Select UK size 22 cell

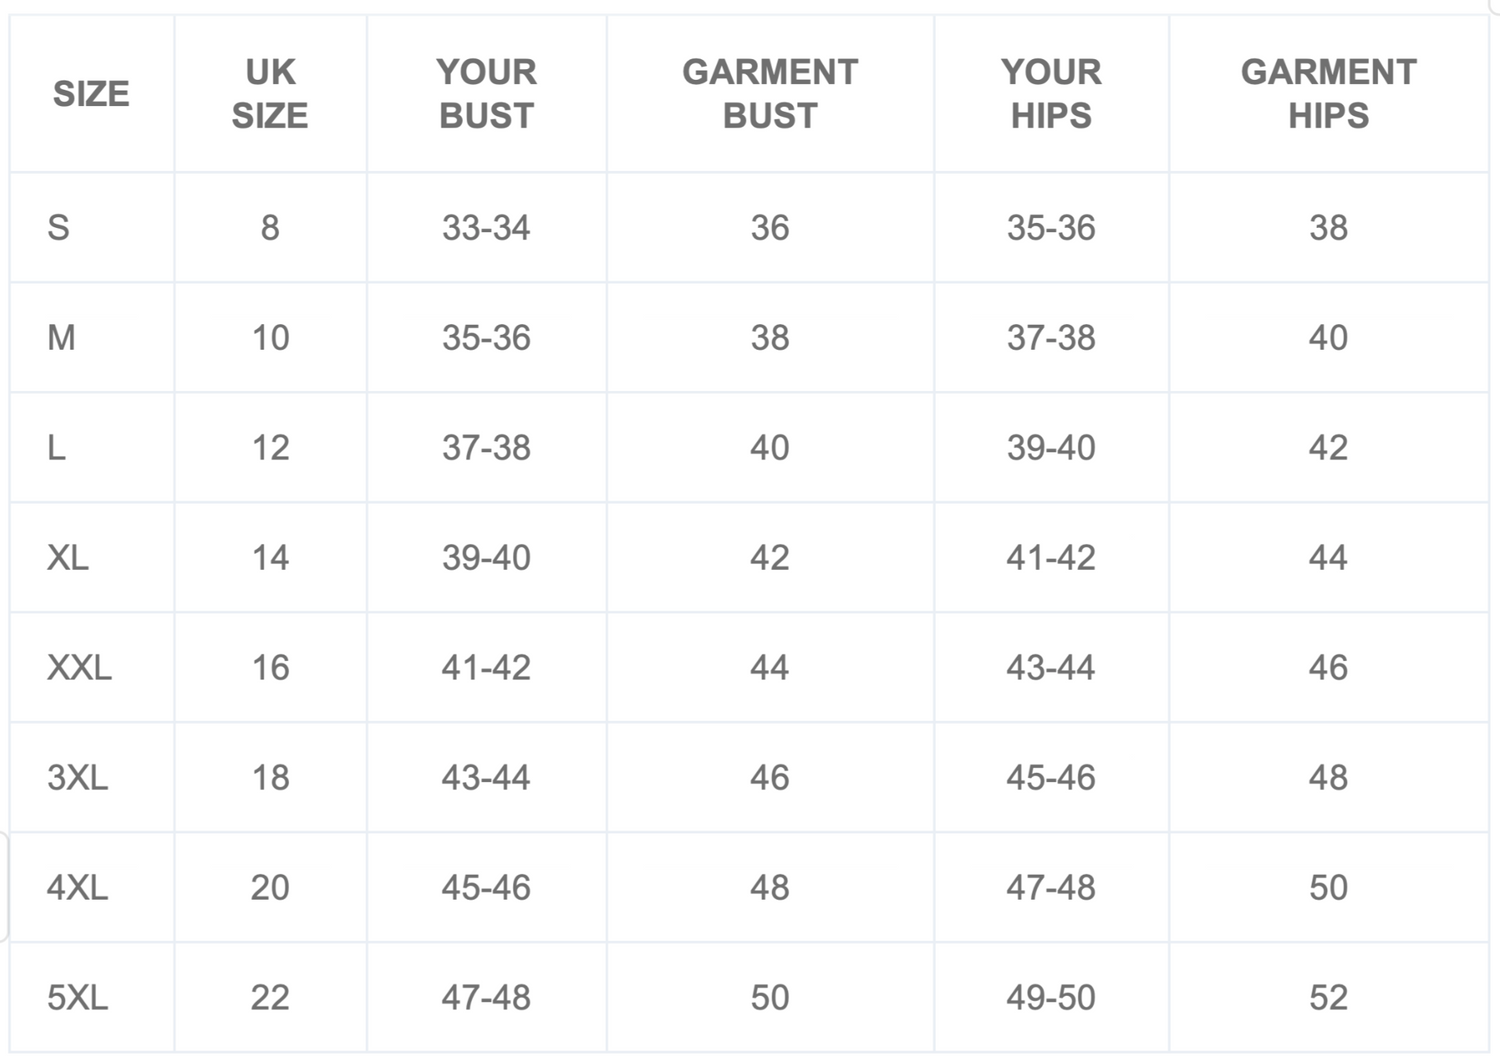click(270, 997)
